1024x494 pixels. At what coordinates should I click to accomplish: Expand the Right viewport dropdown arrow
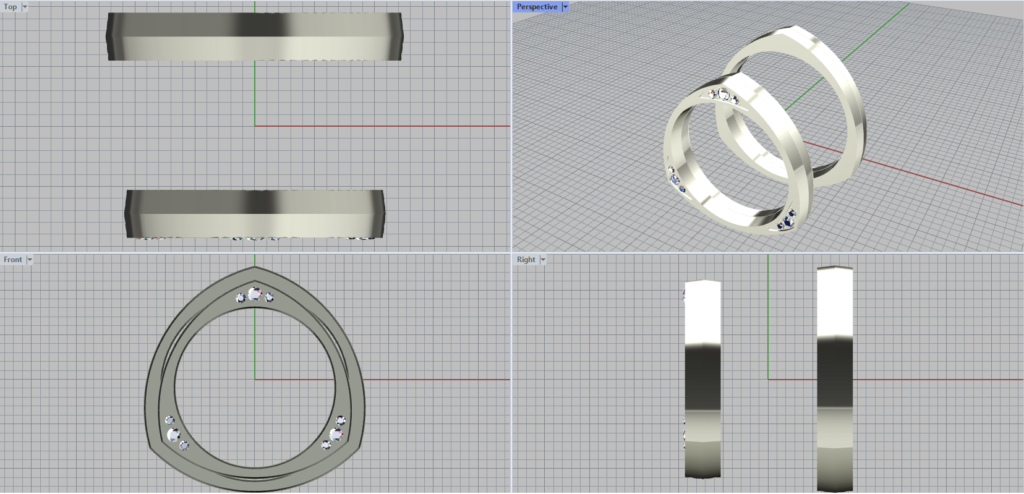pos(543,259)
